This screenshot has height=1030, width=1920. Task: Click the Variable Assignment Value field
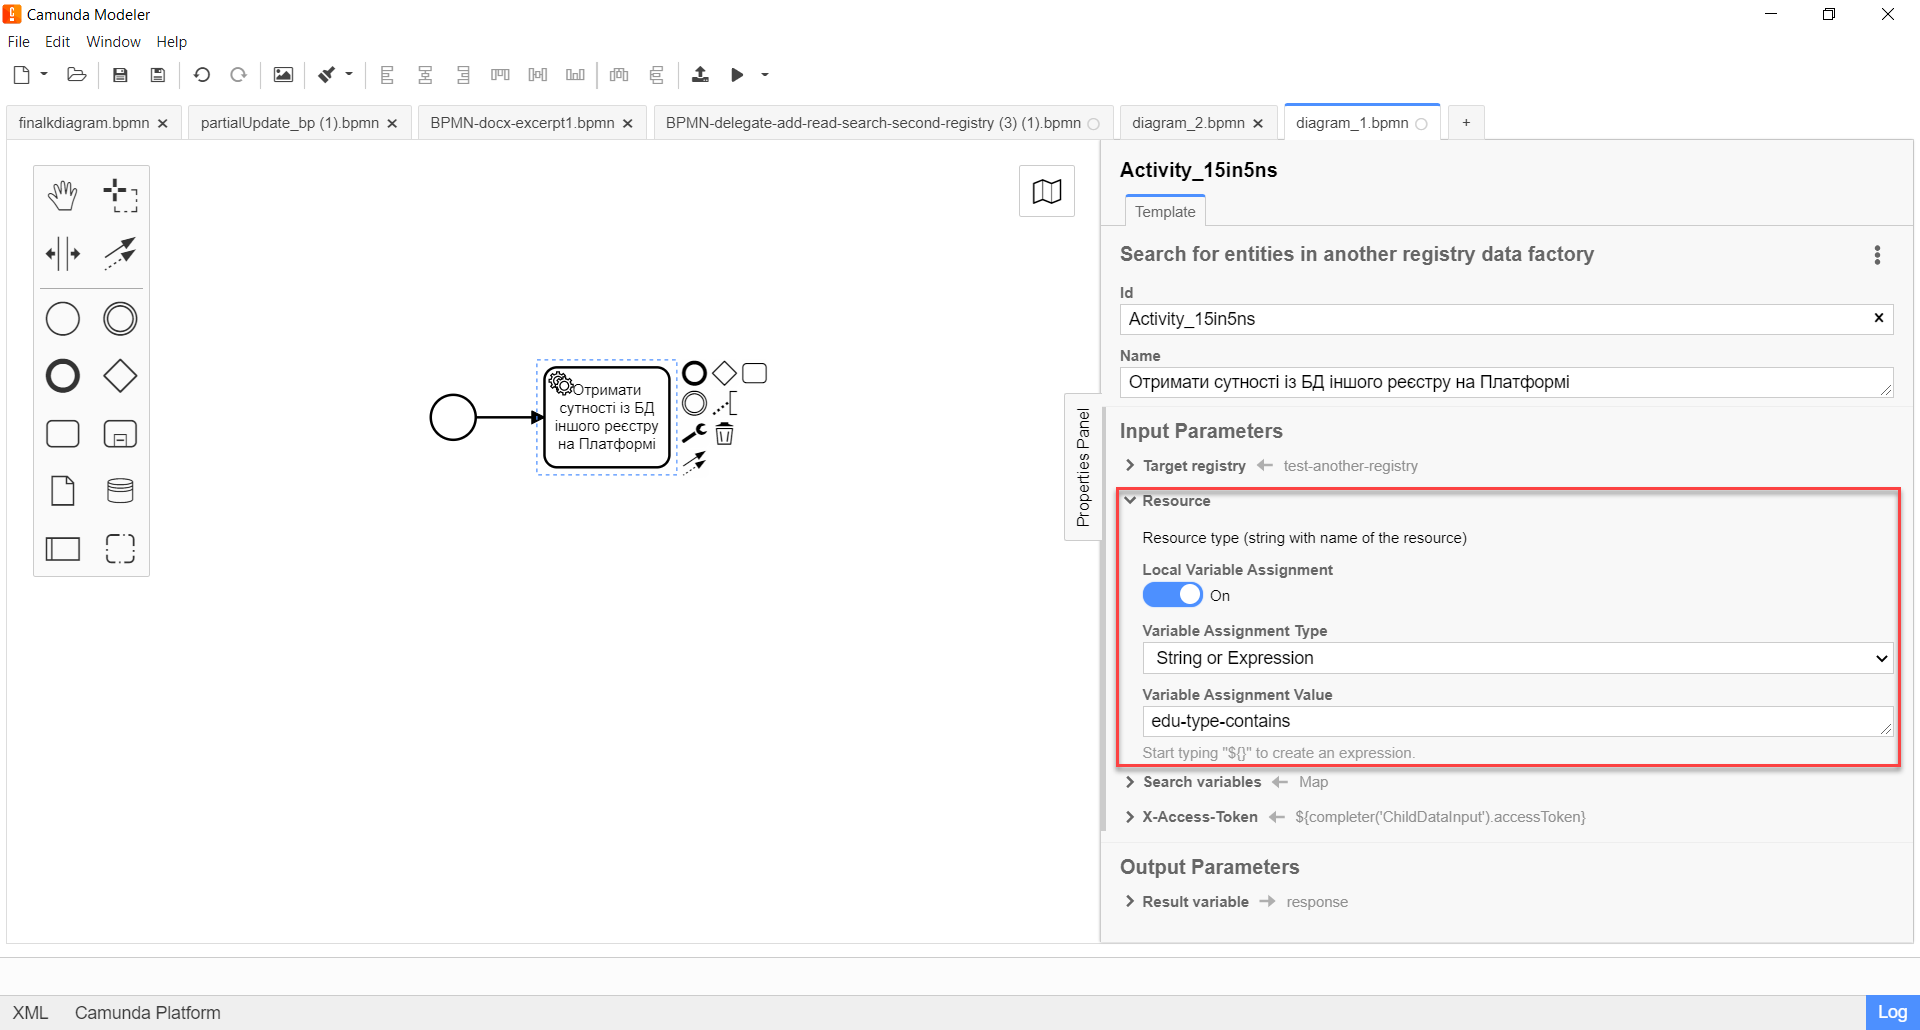(1517, 721)
